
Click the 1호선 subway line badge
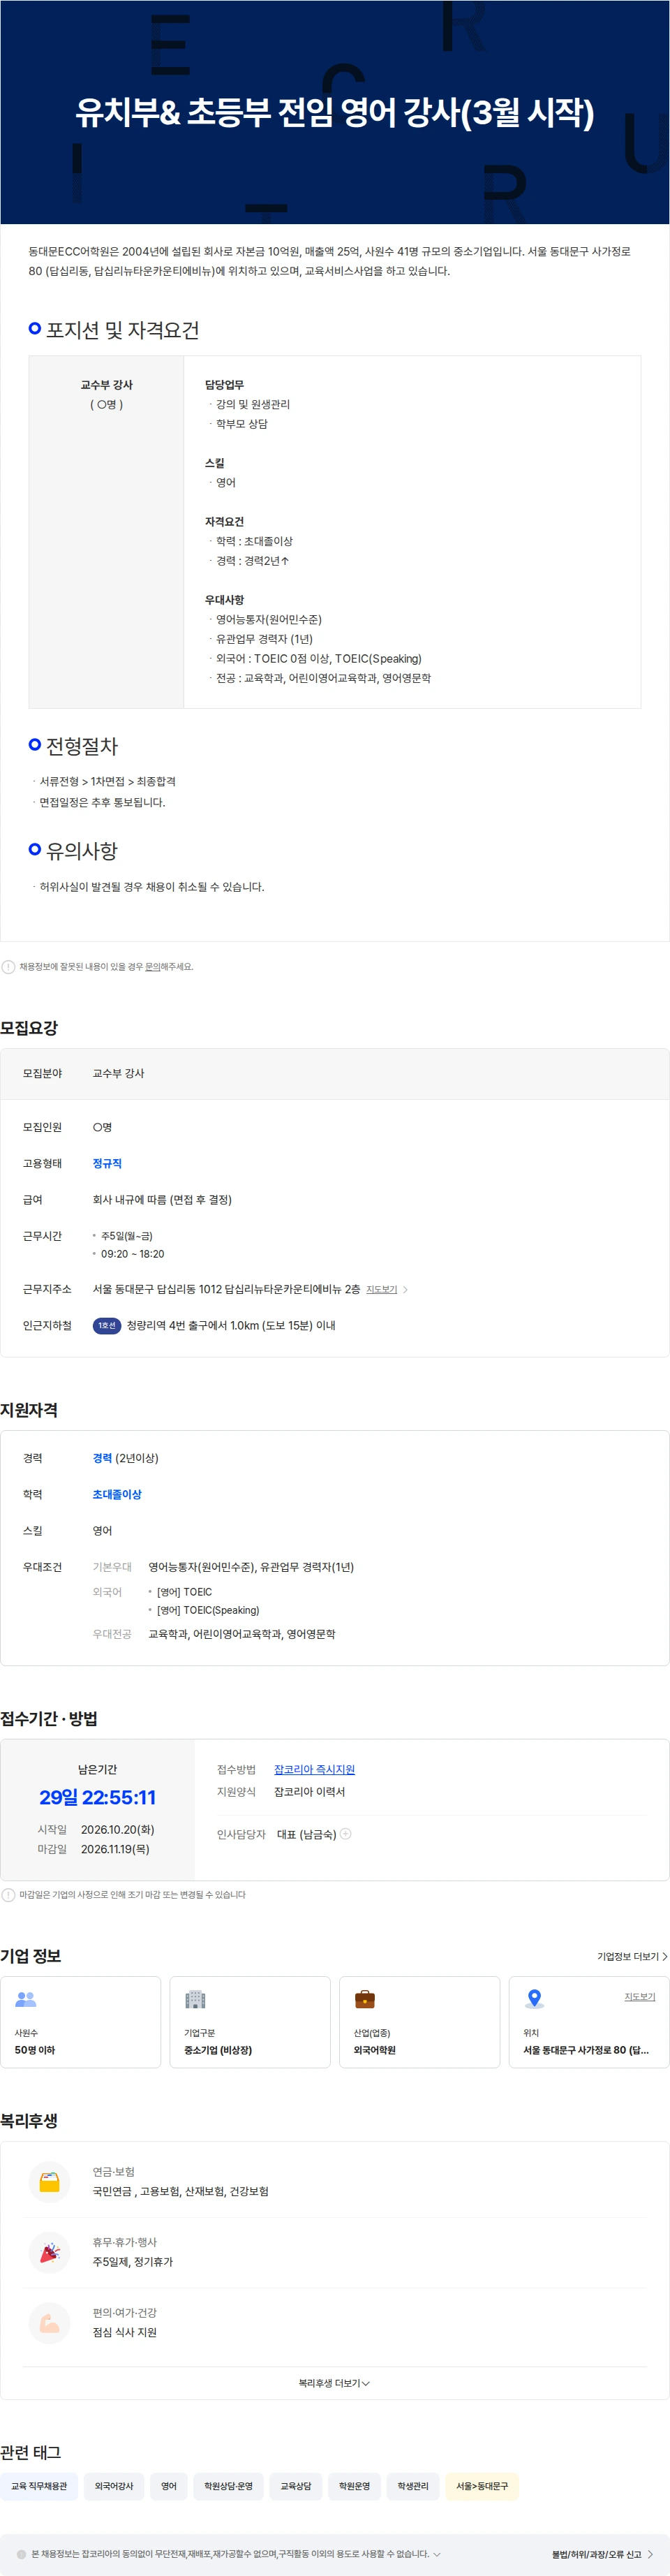coord(107,1326)
